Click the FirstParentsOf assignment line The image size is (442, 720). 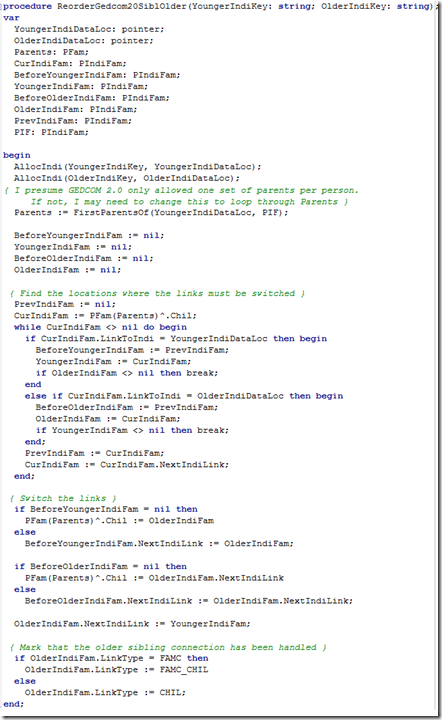click(x=151, y=213)
